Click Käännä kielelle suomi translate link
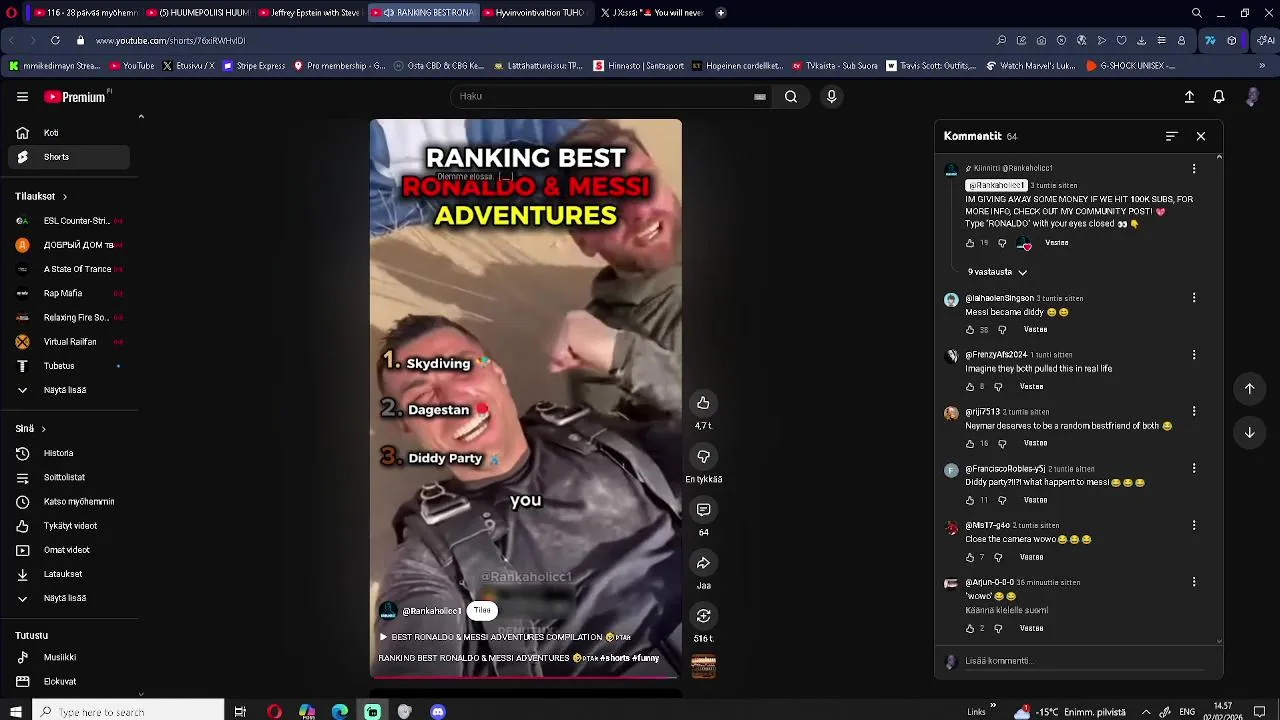The height and width of the screenshot is (720, 1280). click(1006, 610)
